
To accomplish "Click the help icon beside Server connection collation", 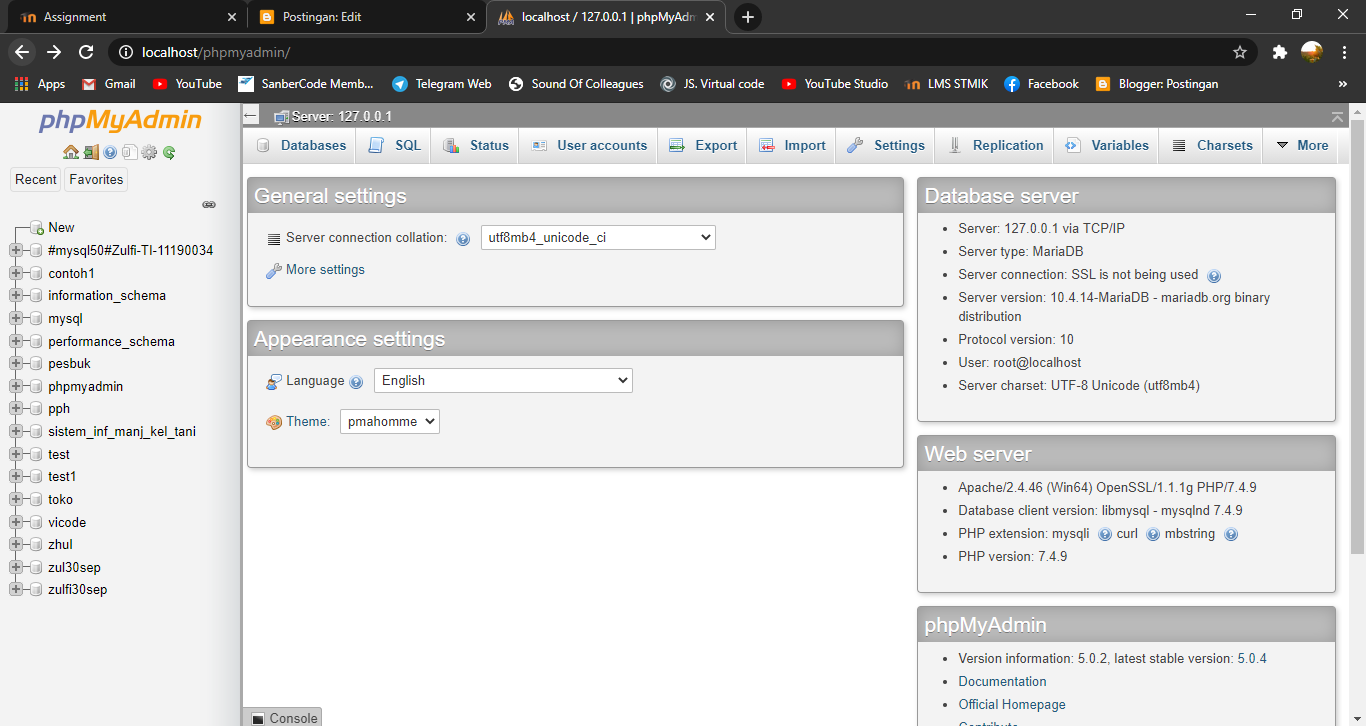I will click(x=462, y=238).
